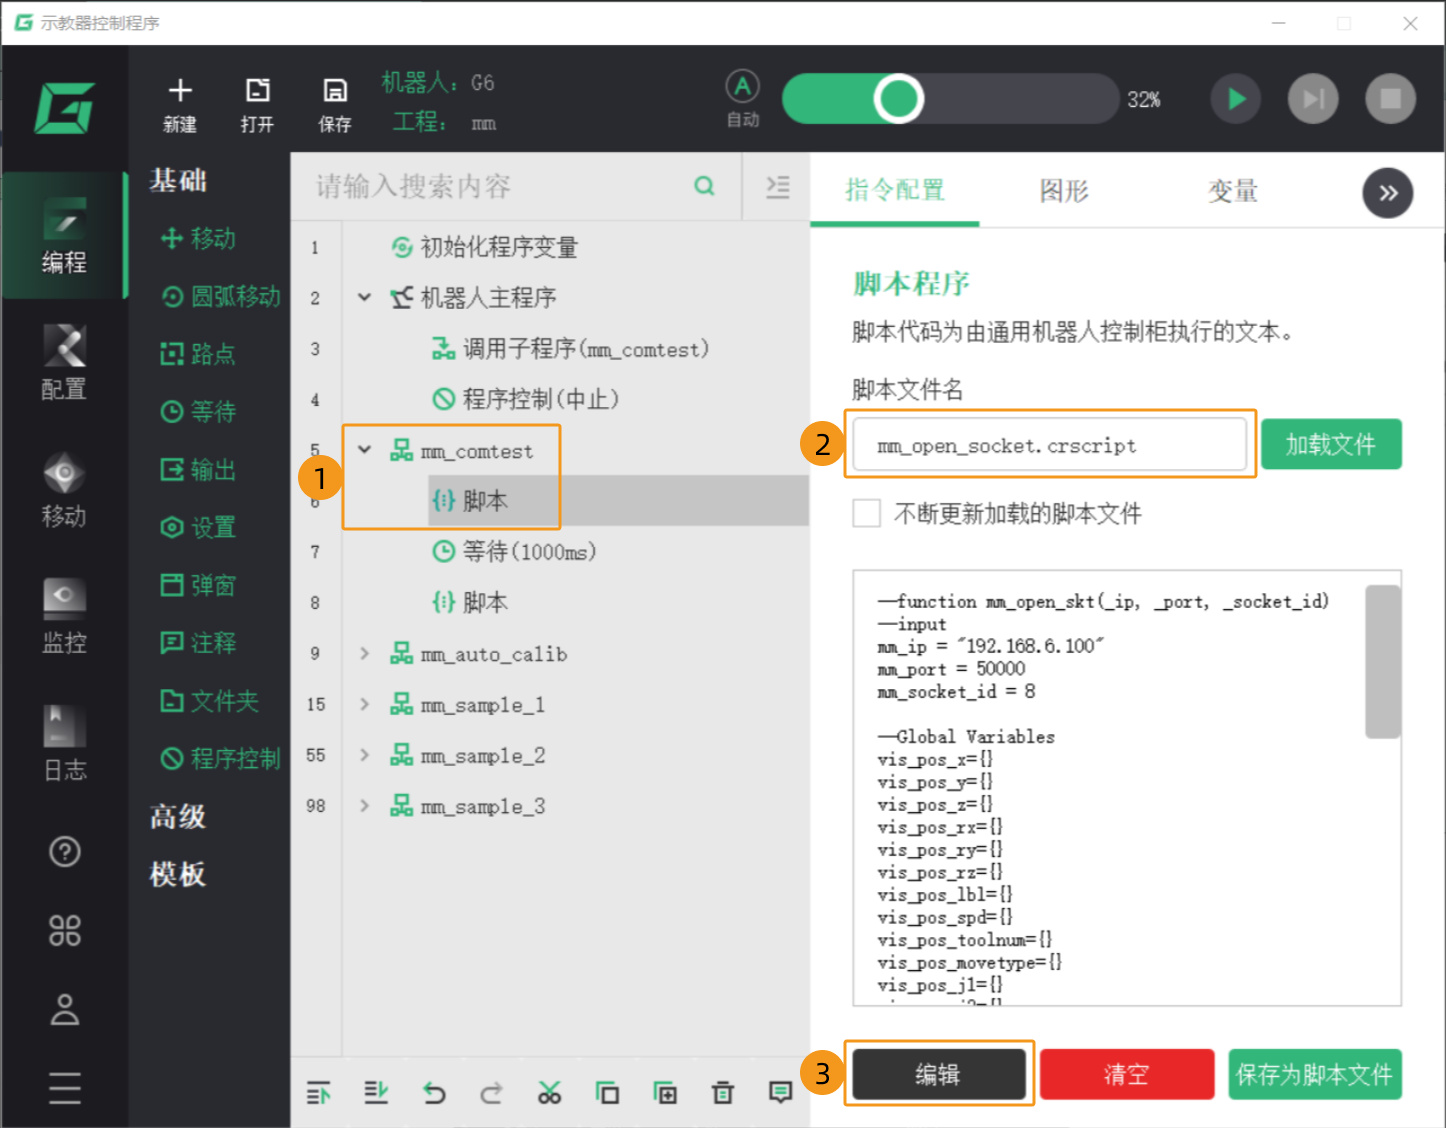The height and width of the screenshot is (1128, 1446).
Task: Expand the 基础 (basic) instruction category
Action: pyautogui.click(x=178, y=180)
